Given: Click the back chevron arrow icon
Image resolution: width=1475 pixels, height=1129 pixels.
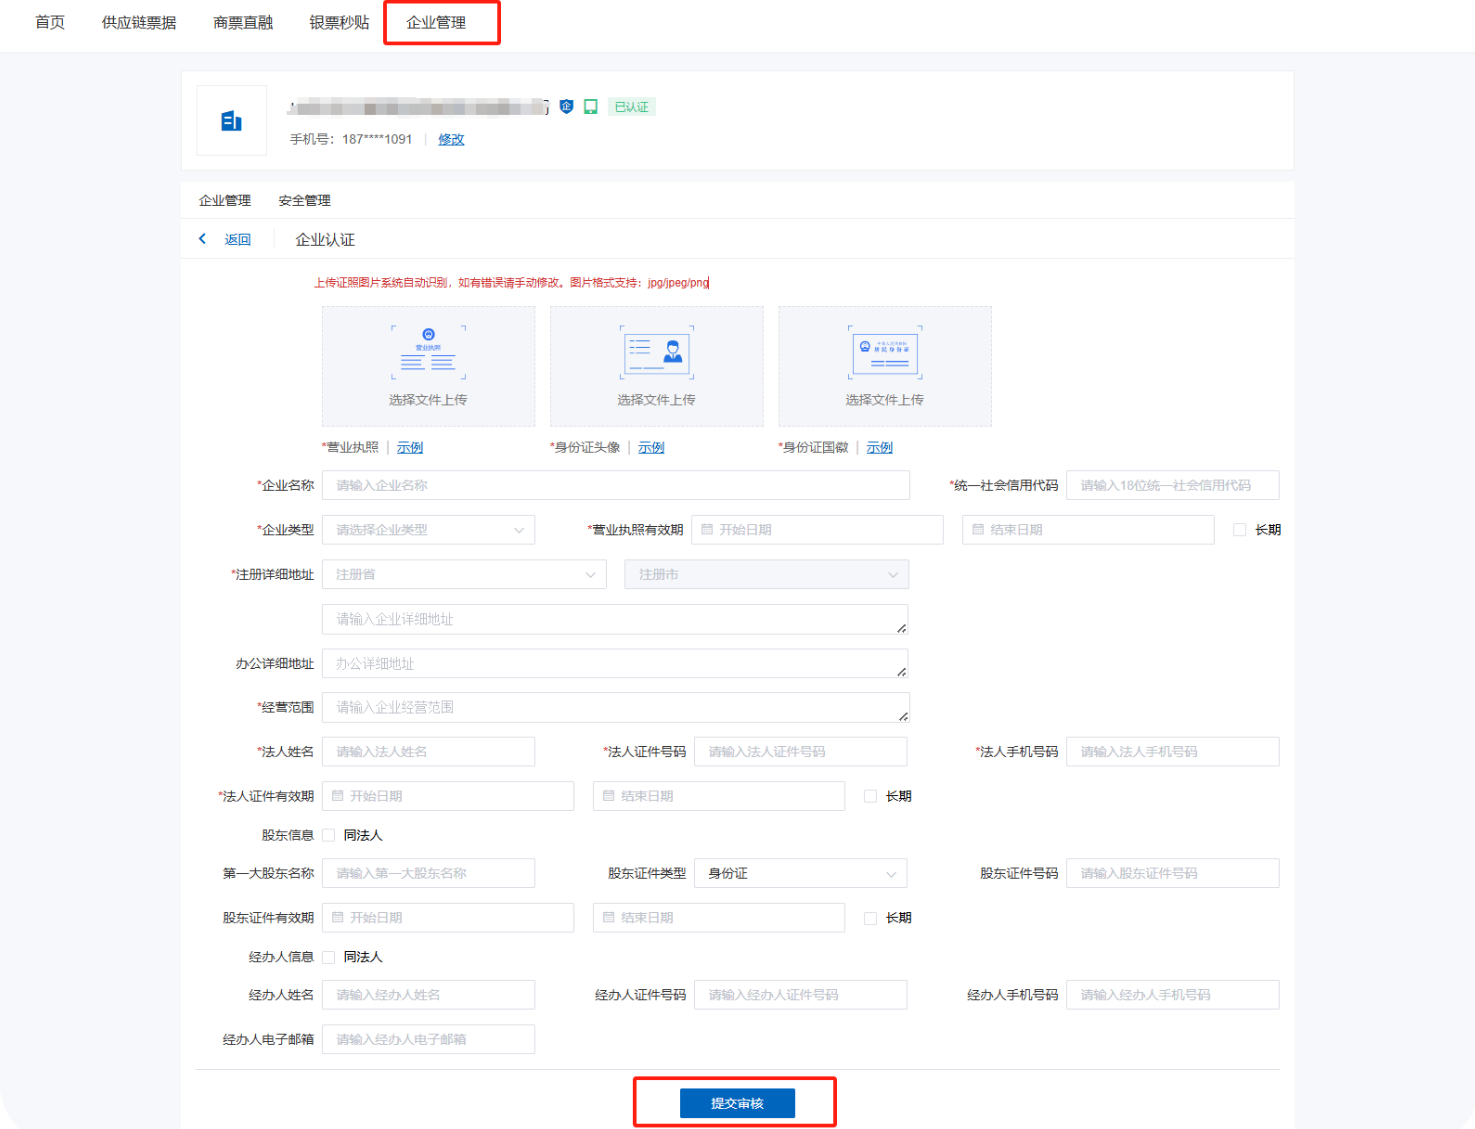Looking at the screenshot, I should click(x=202, y=239).
